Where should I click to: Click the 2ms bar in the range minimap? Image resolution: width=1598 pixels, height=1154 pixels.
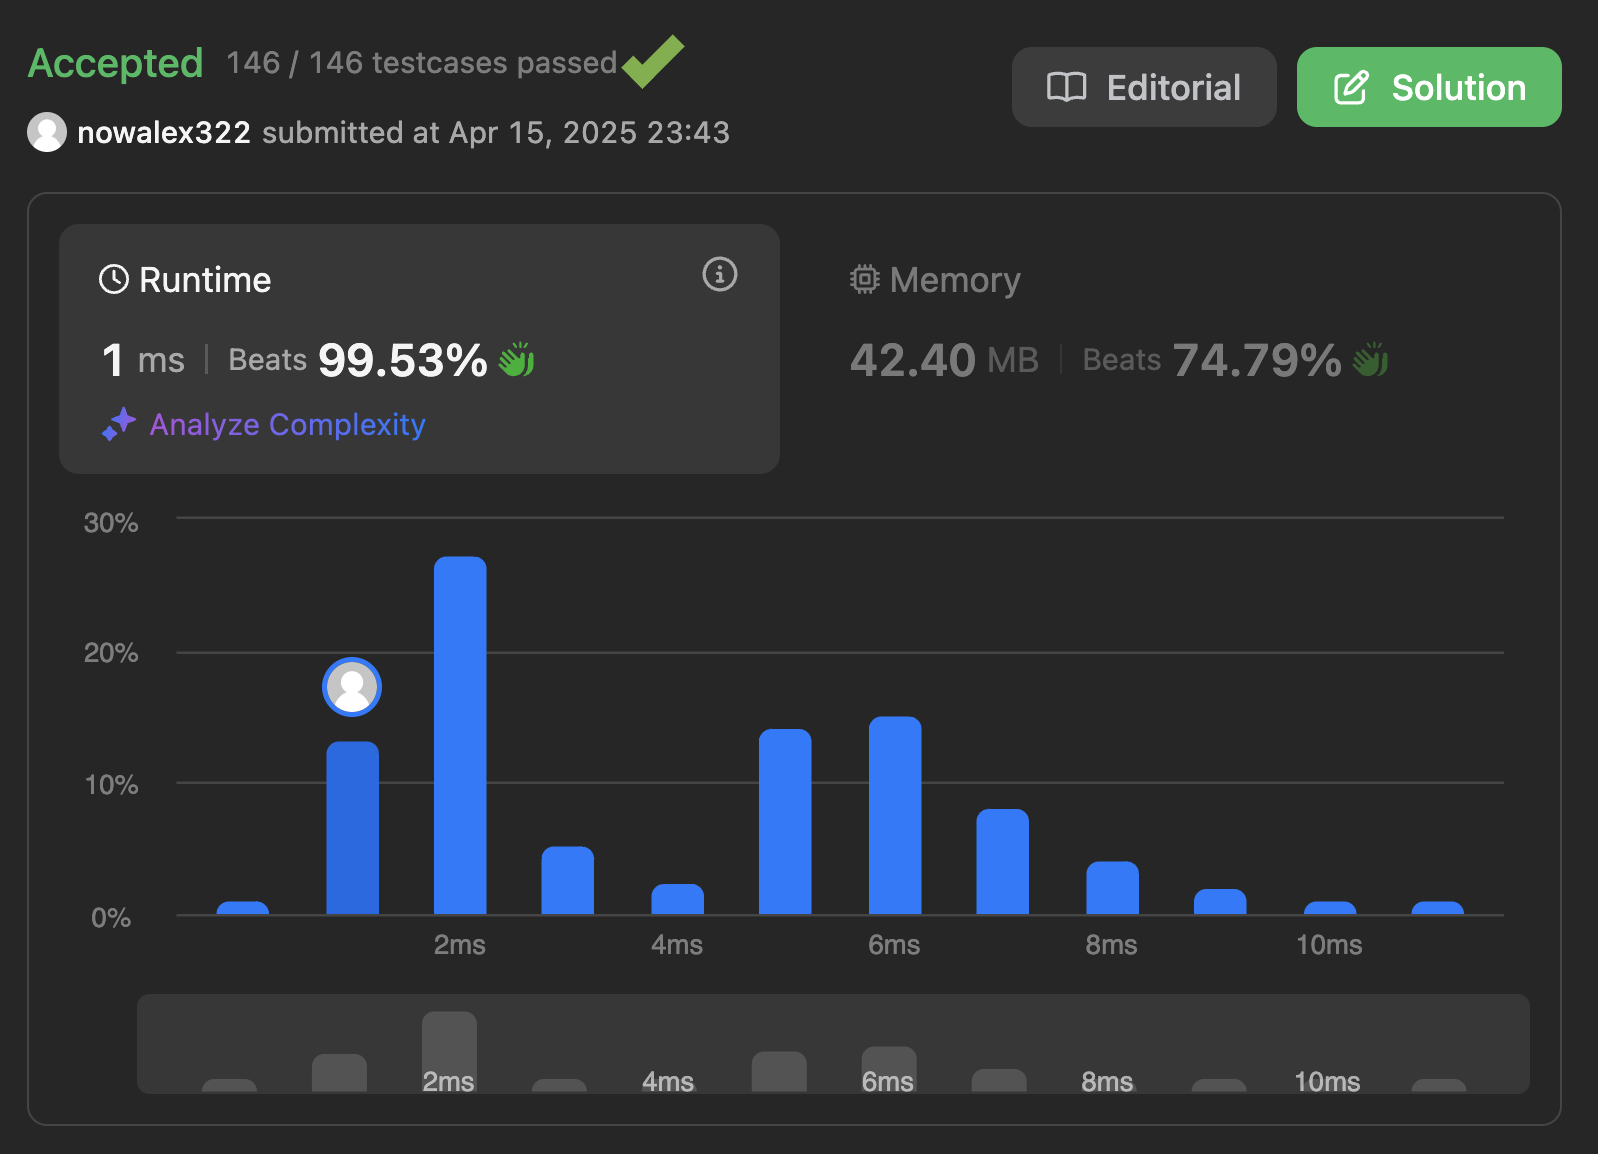pos(449,1052)
